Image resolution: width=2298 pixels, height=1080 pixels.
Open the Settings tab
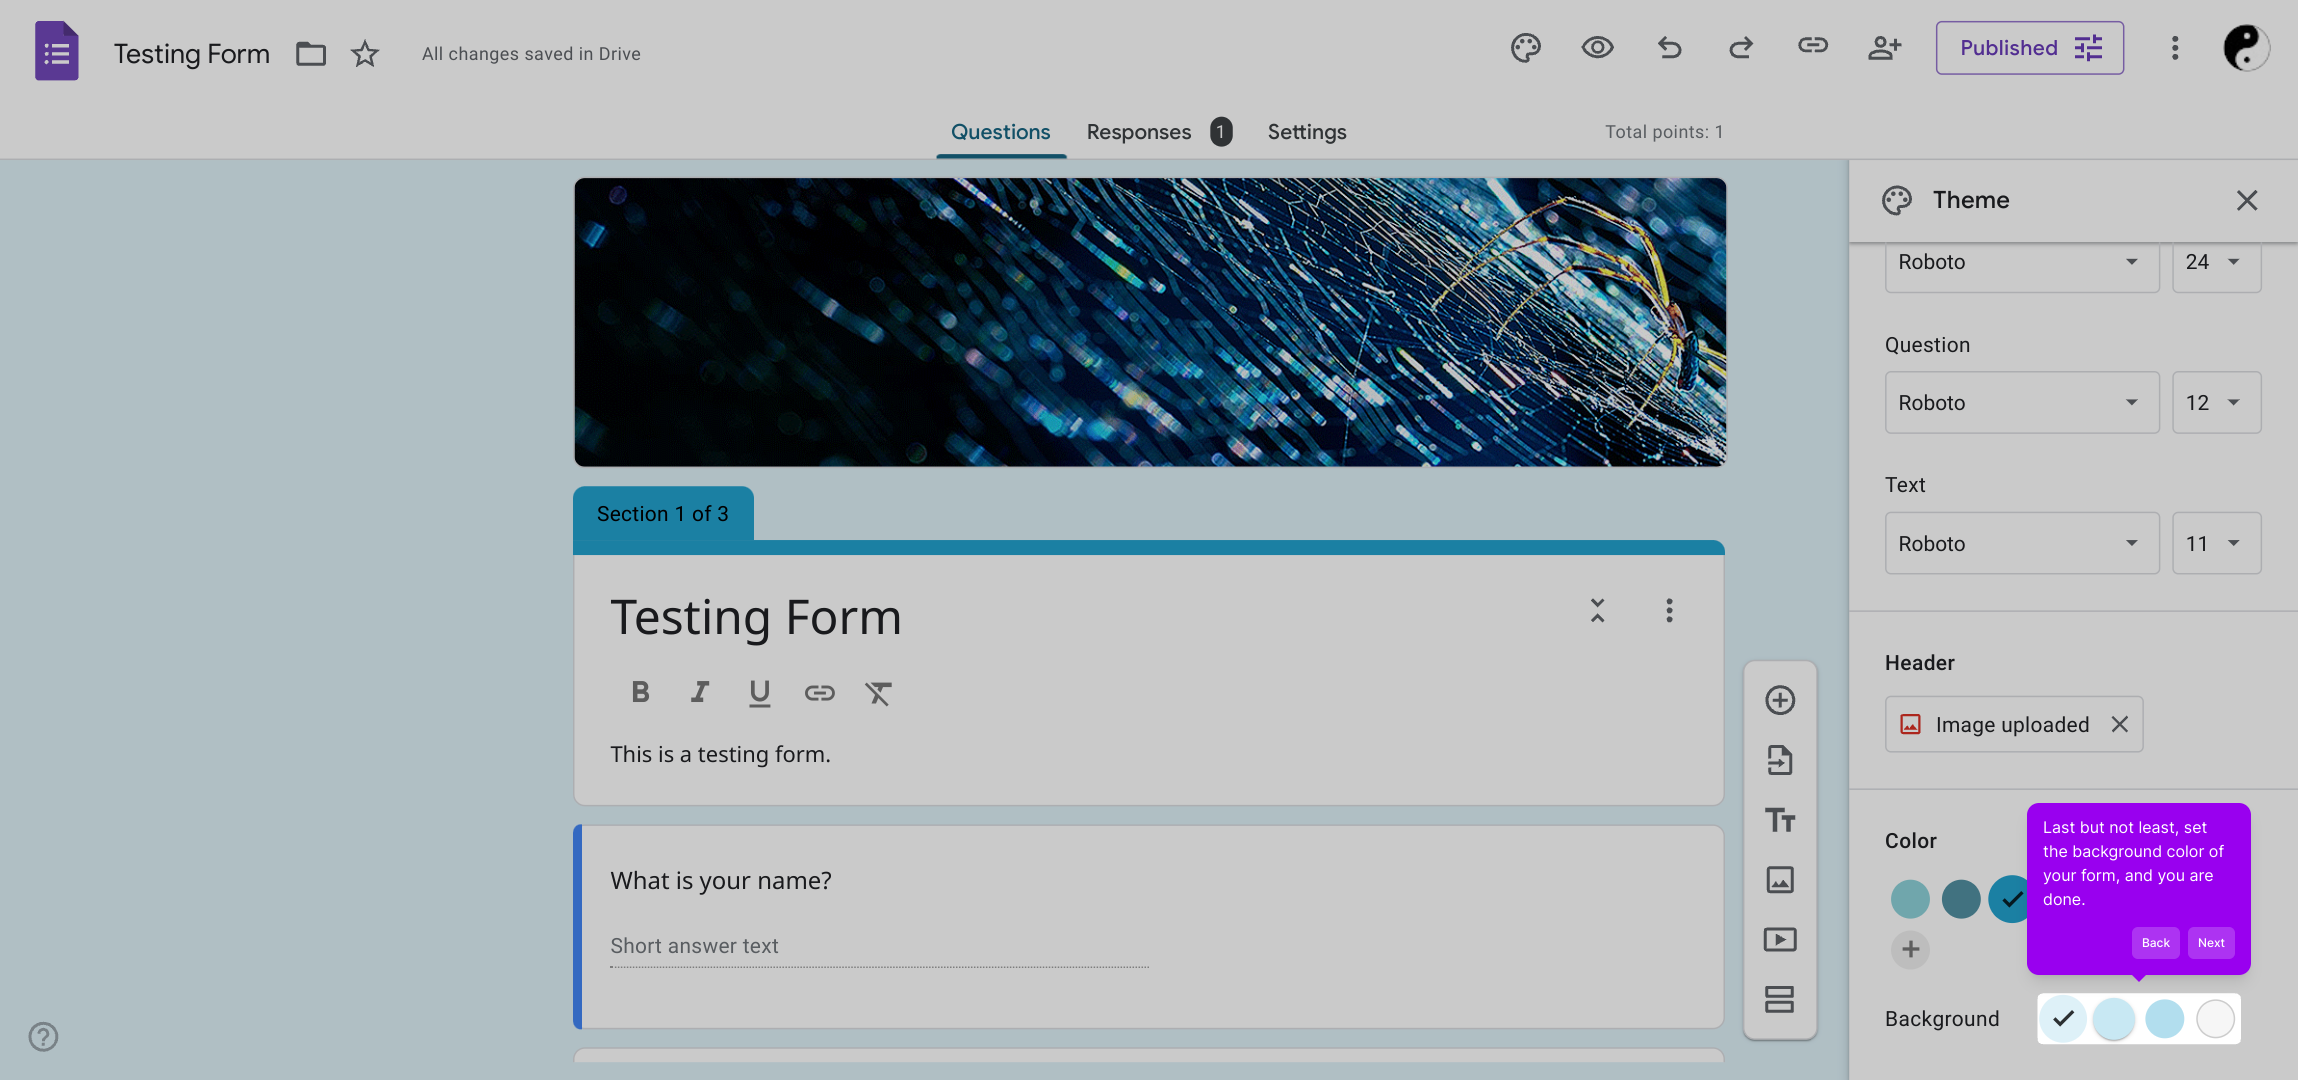click(1306, 132)
